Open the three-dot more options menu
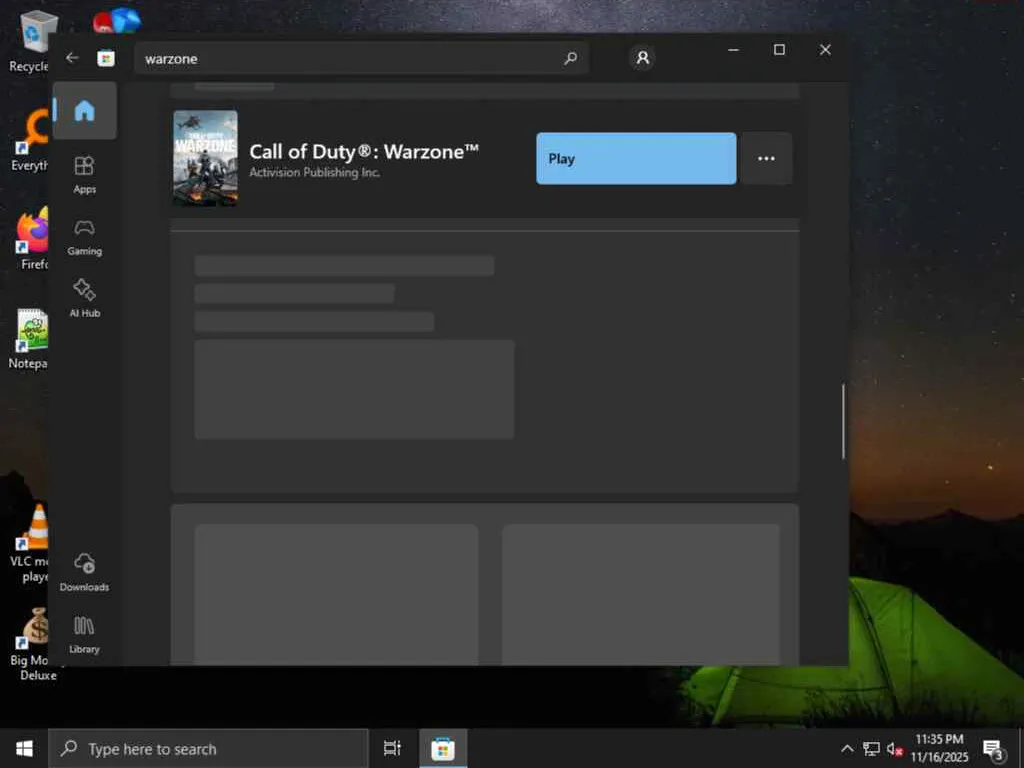1024x768 pixels. 767,159
